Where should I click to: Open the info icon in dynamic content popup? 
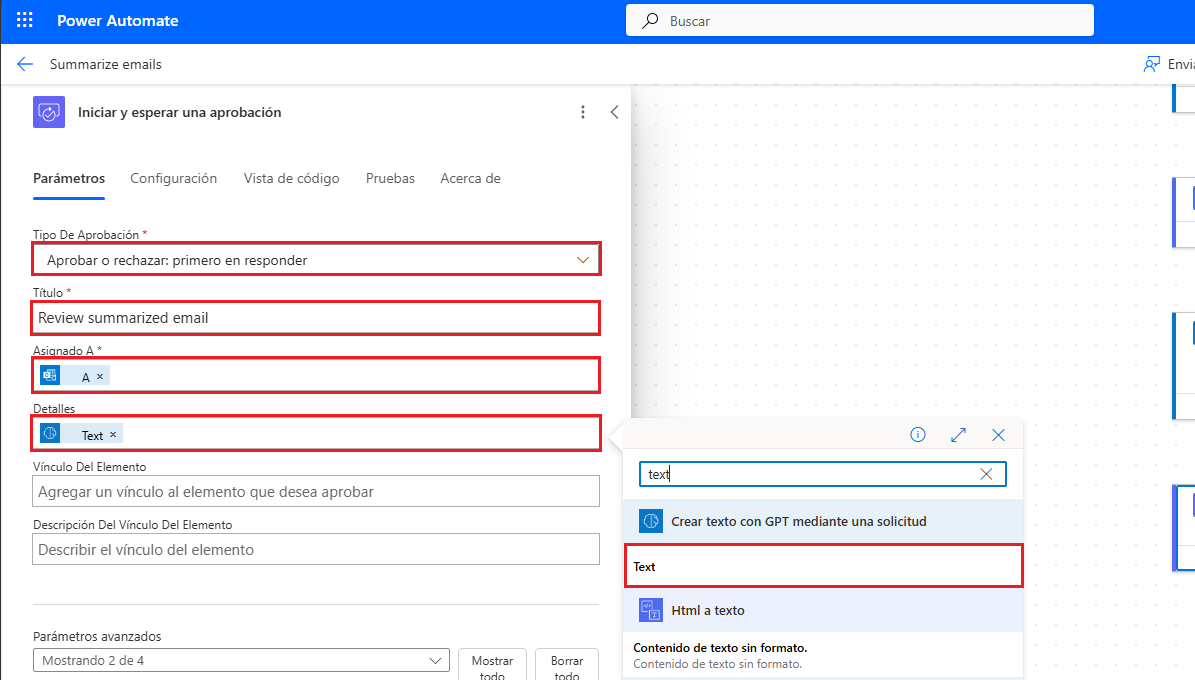[918, 435]
